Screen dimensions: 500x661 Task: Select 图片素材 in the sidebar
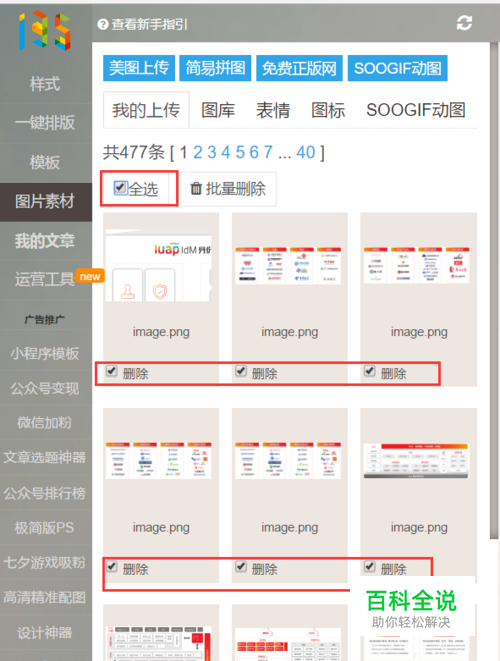(x=46, y=202)
